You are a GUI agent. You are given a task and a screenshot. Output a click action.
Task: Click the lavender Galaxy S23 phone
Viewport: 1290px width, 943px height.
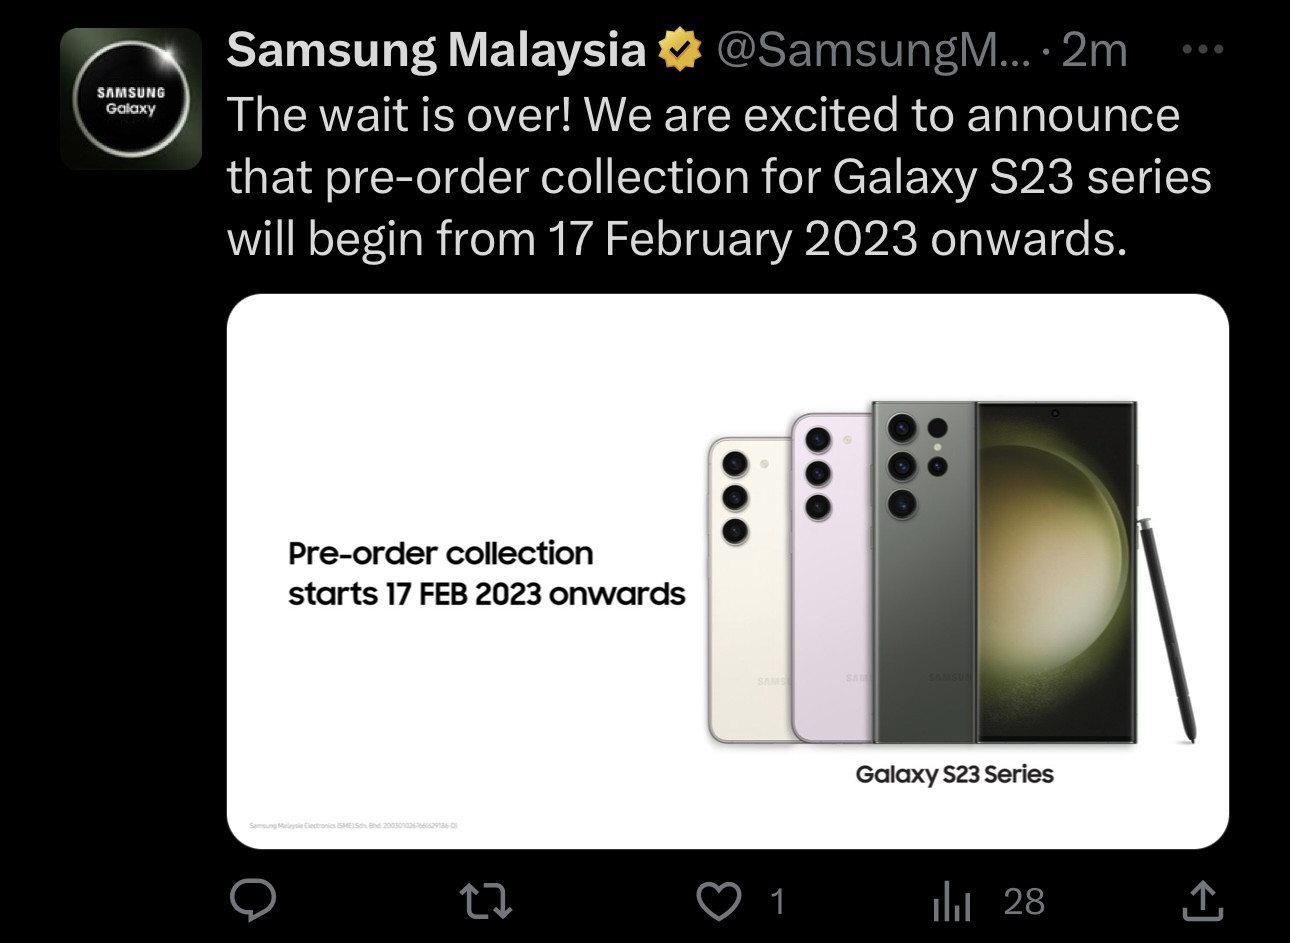[832, 578]
